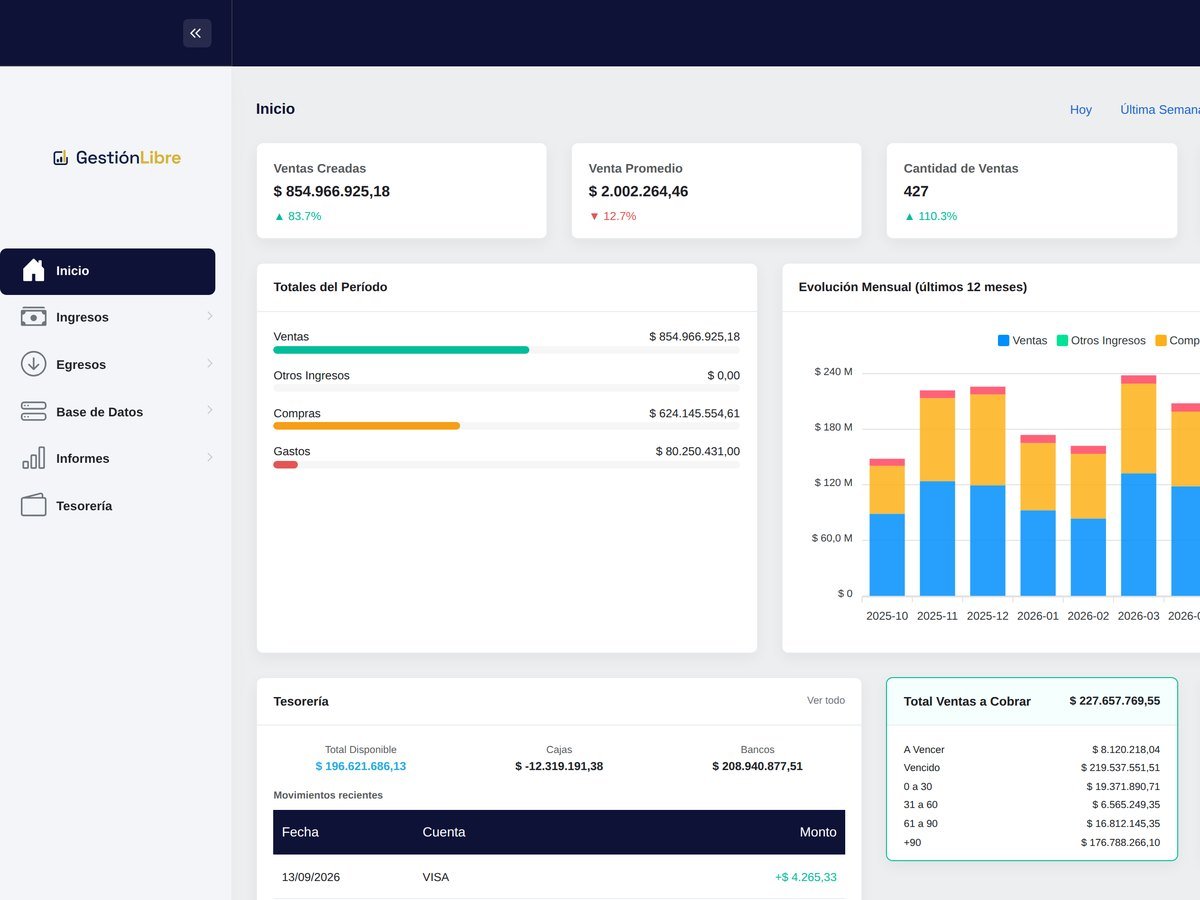
Task: Click the 0 a 30 aging row
Action: [1032, 786]
